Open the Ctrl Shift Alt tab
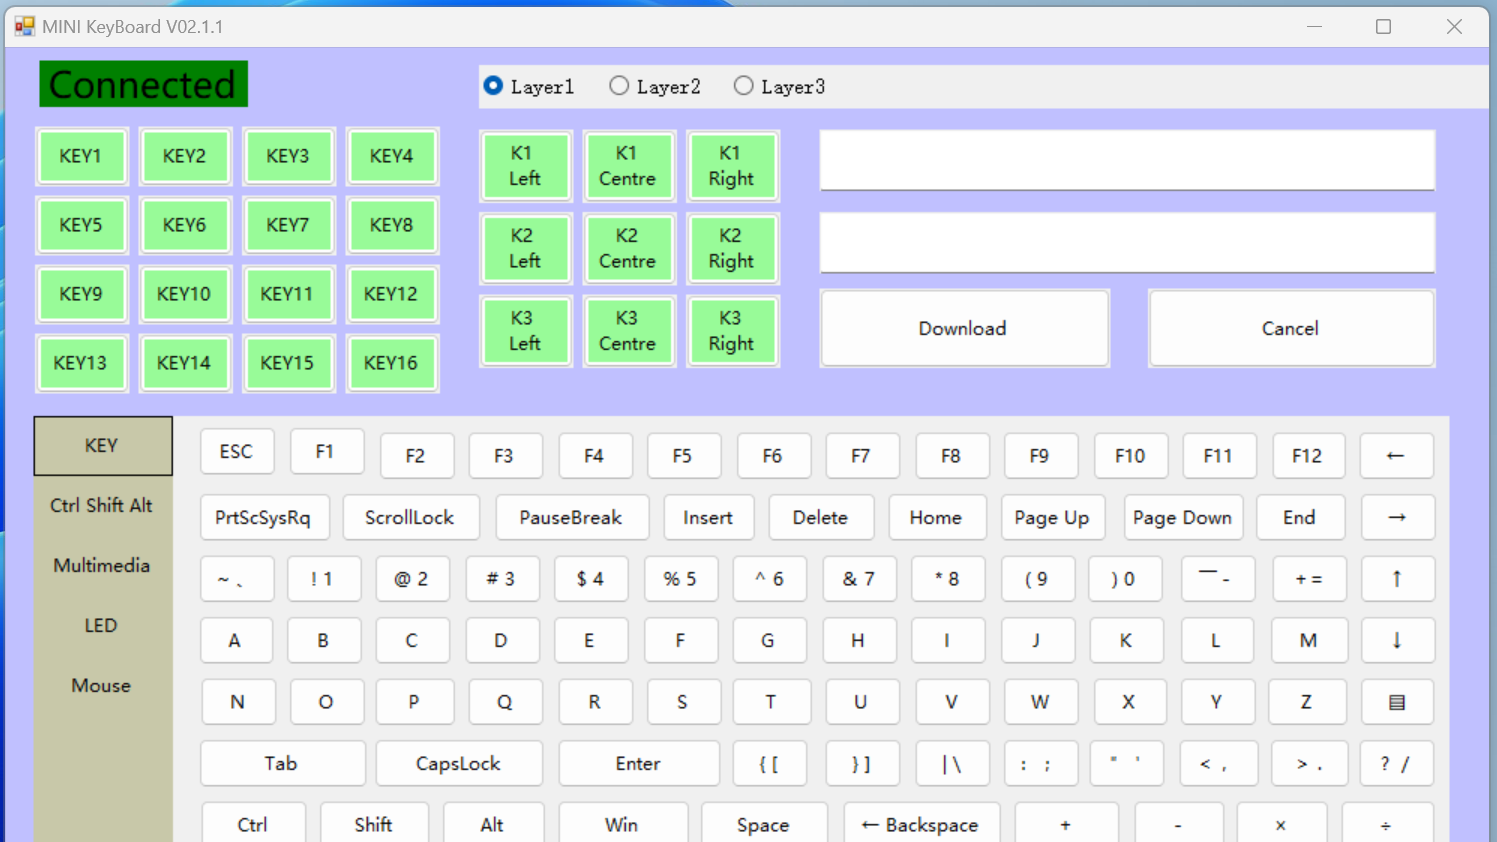Viewport: 1497px width, 842px height. click(x=102, y=506)
